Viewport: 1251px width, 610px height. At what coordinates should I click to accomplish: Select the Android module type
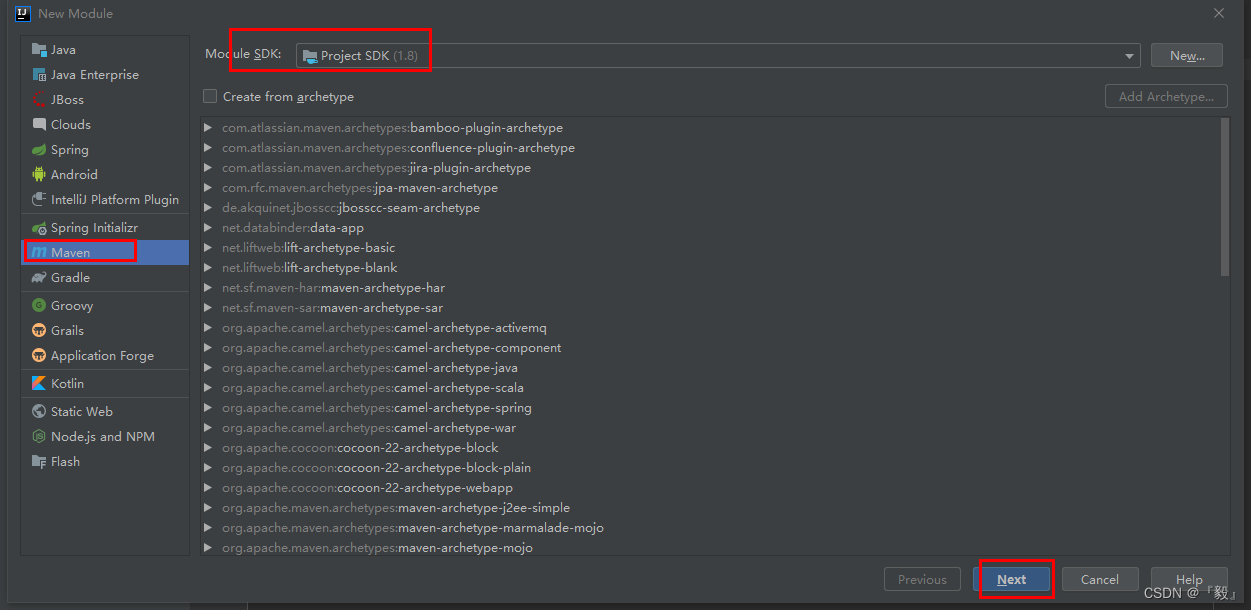point(105,175)
